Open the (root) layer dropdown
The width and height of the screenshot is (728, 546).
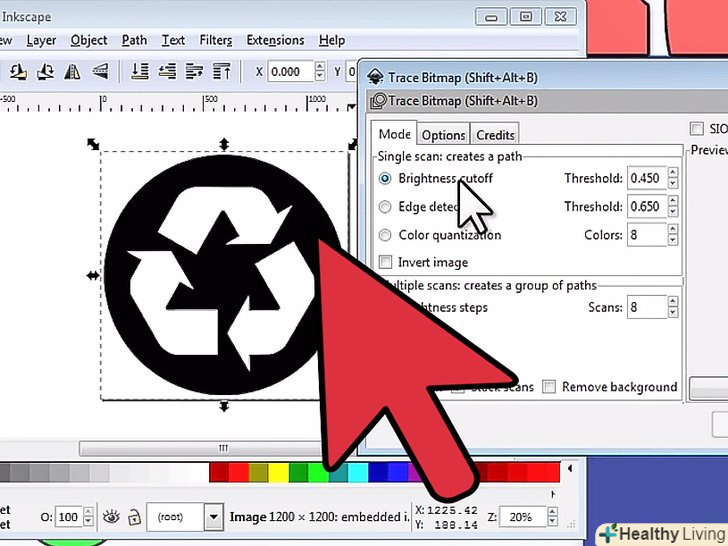(214, 517)
